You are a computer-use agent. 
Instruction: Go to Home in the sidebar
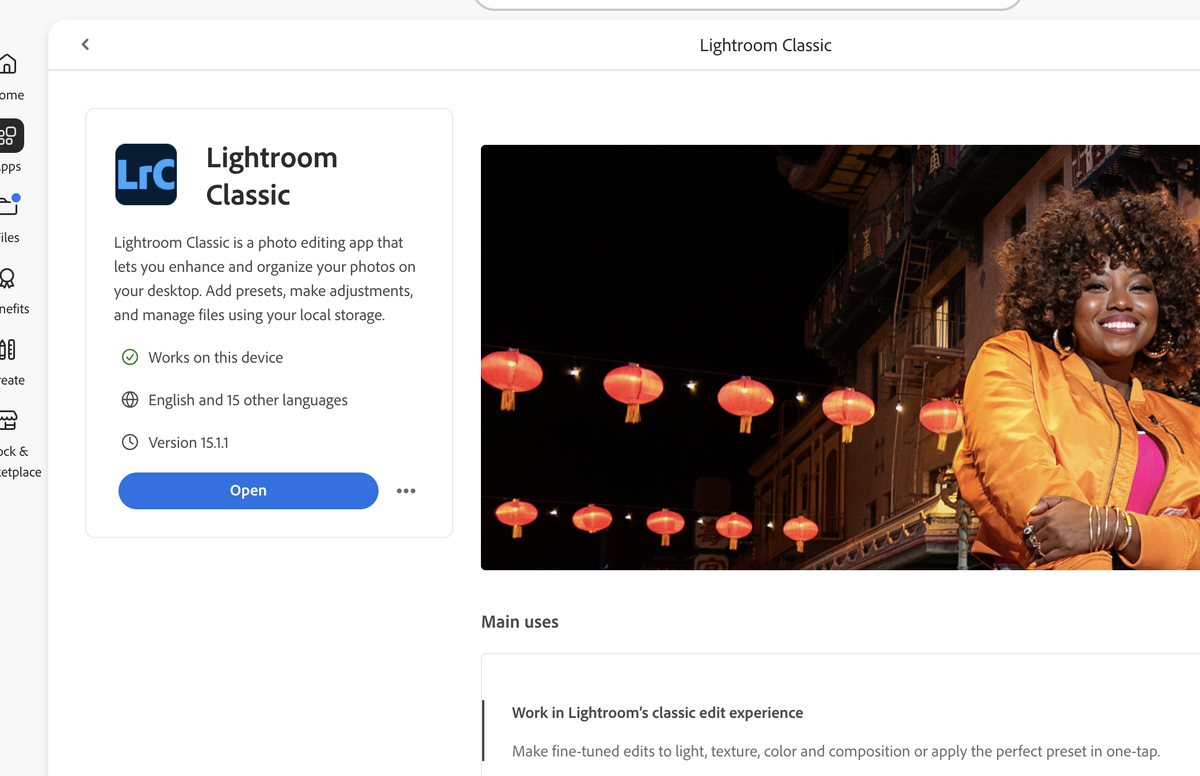(8, 65)
